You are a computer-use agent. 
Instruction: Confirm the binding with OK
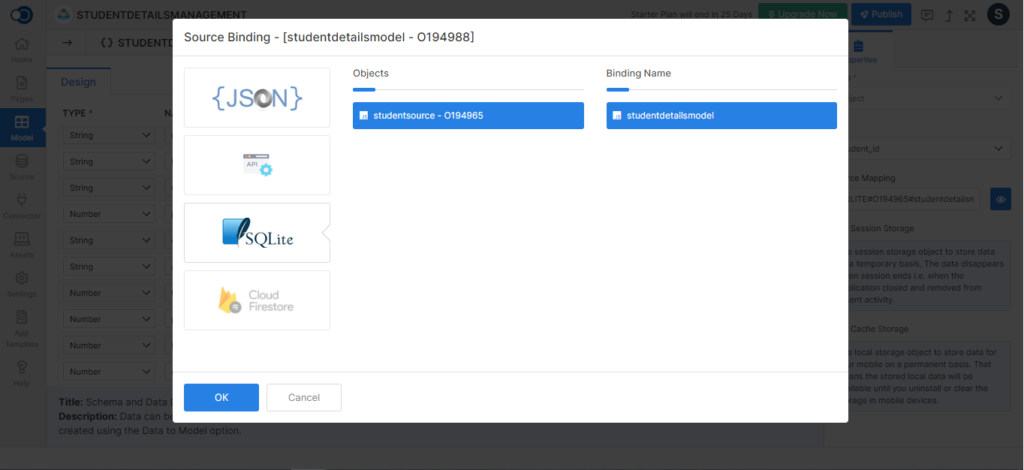221,398
